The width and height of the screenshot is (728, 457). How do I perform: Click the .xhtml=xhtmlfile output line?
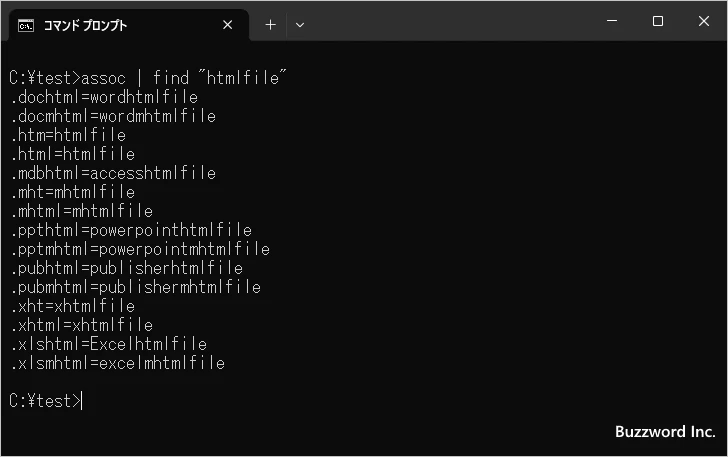(x=82, y=326)
